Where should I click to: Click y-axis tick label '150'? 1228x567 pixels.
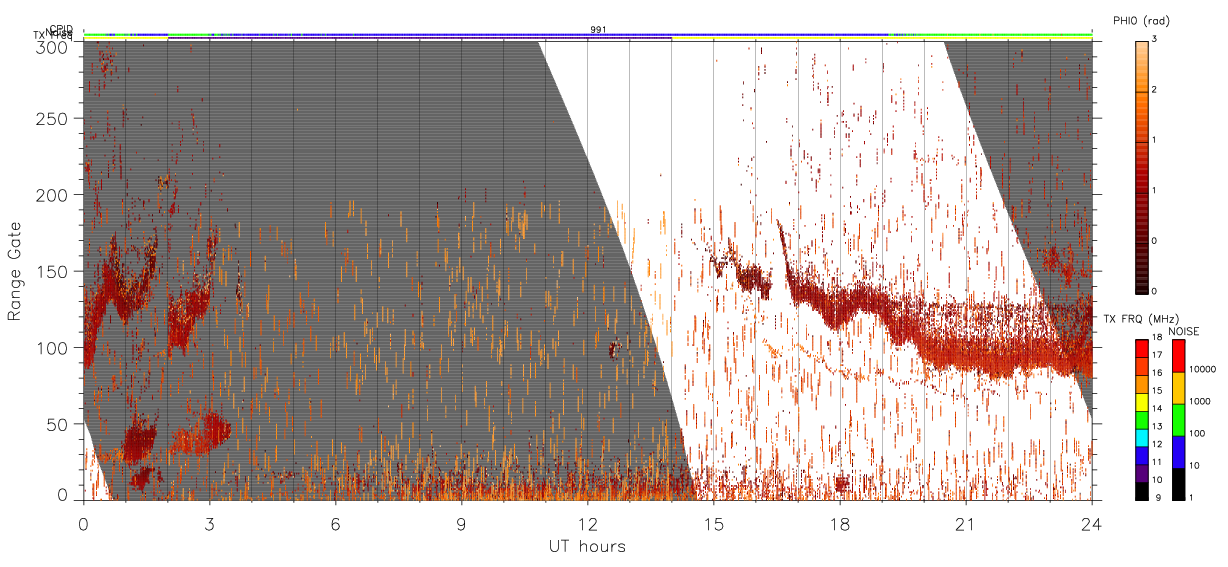pyautogui.click(x=54, y=271)
